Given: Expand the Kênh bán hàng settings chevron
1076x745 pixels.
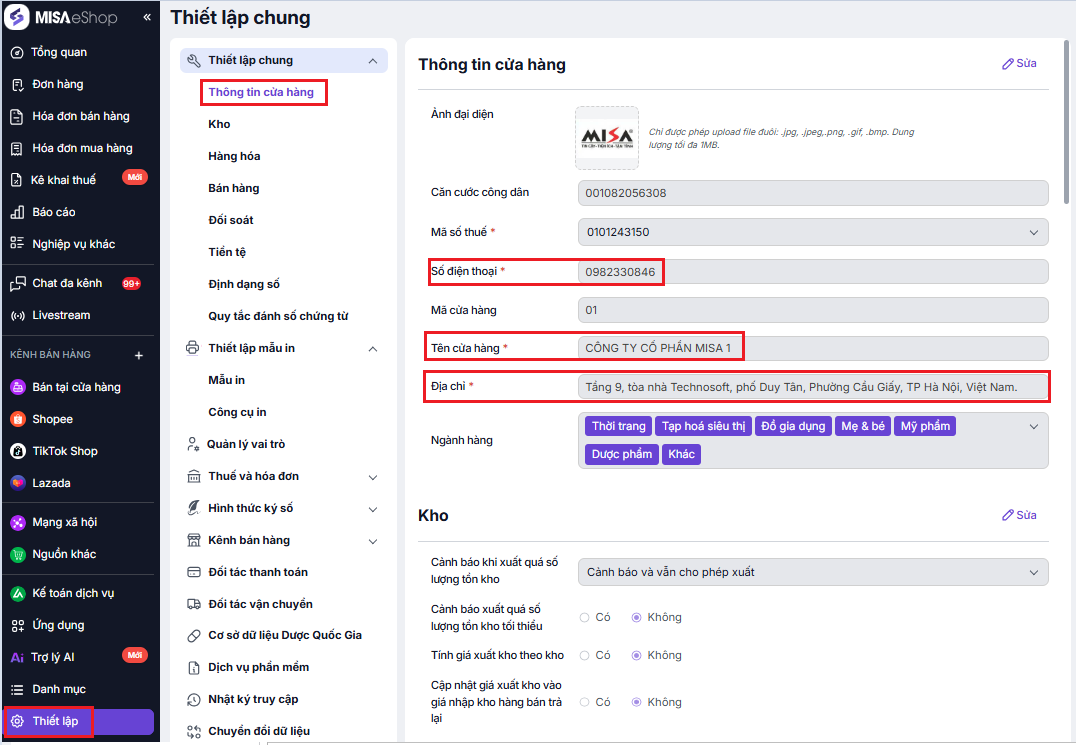Looking at the screenshot, I should [373, 541].
